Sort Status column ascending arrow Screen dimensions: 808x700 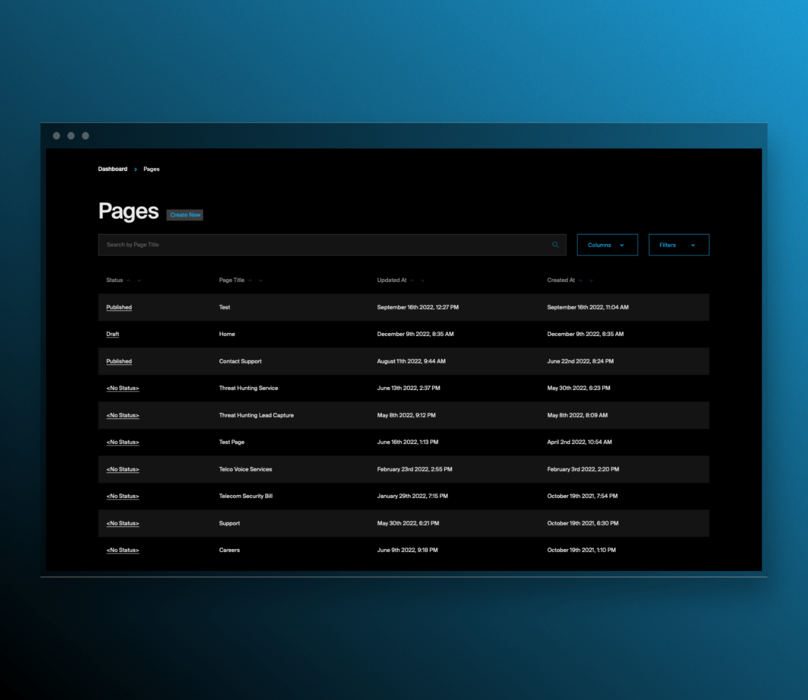pos(128,280)
